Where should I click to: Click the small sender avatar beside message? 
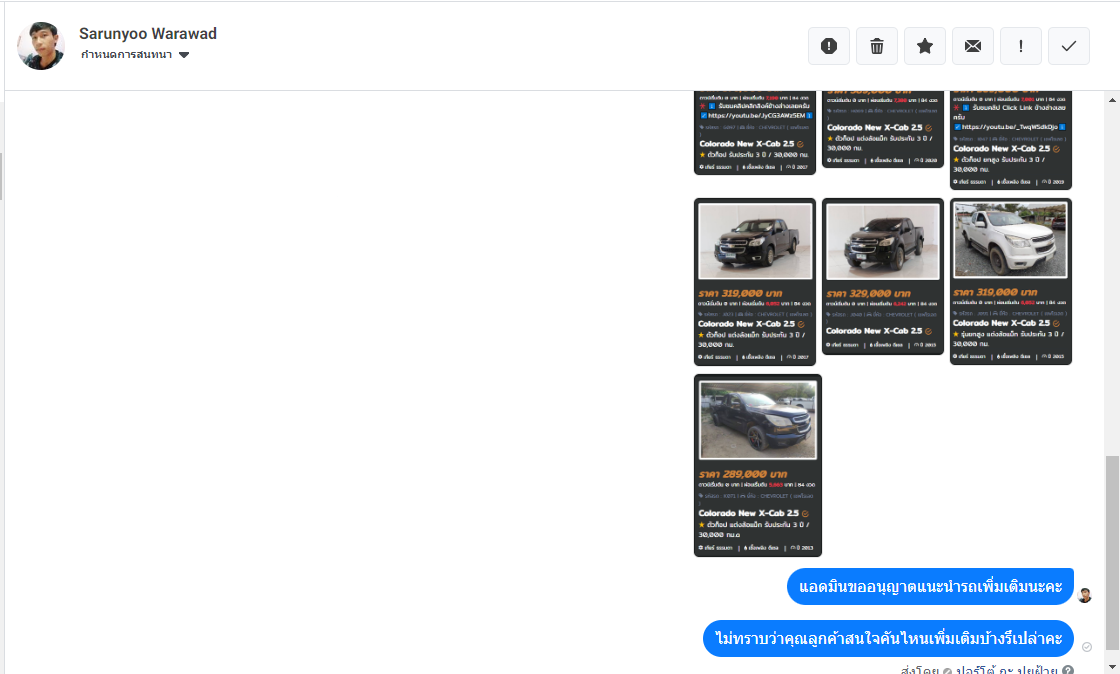(1084, 595)
